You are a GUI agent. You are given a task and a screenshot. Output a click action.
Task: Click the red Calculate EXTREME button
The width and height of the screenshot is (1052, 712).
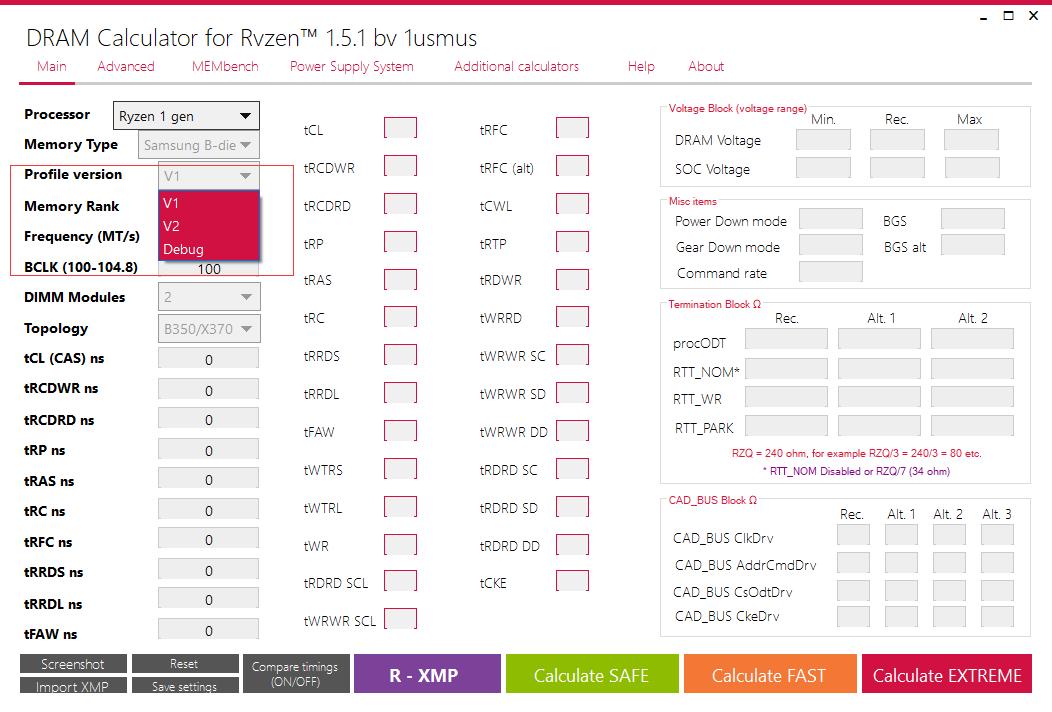pyautogui.click(x=947, y=675)
